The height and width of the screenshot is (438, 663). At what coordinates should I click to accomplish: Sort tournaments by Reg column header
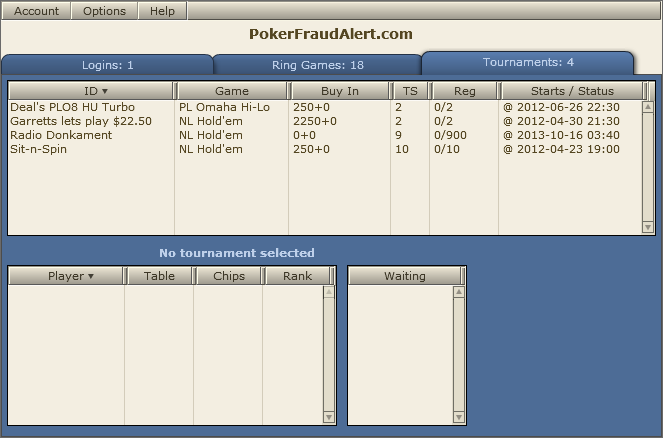click(x=465, y=91)
